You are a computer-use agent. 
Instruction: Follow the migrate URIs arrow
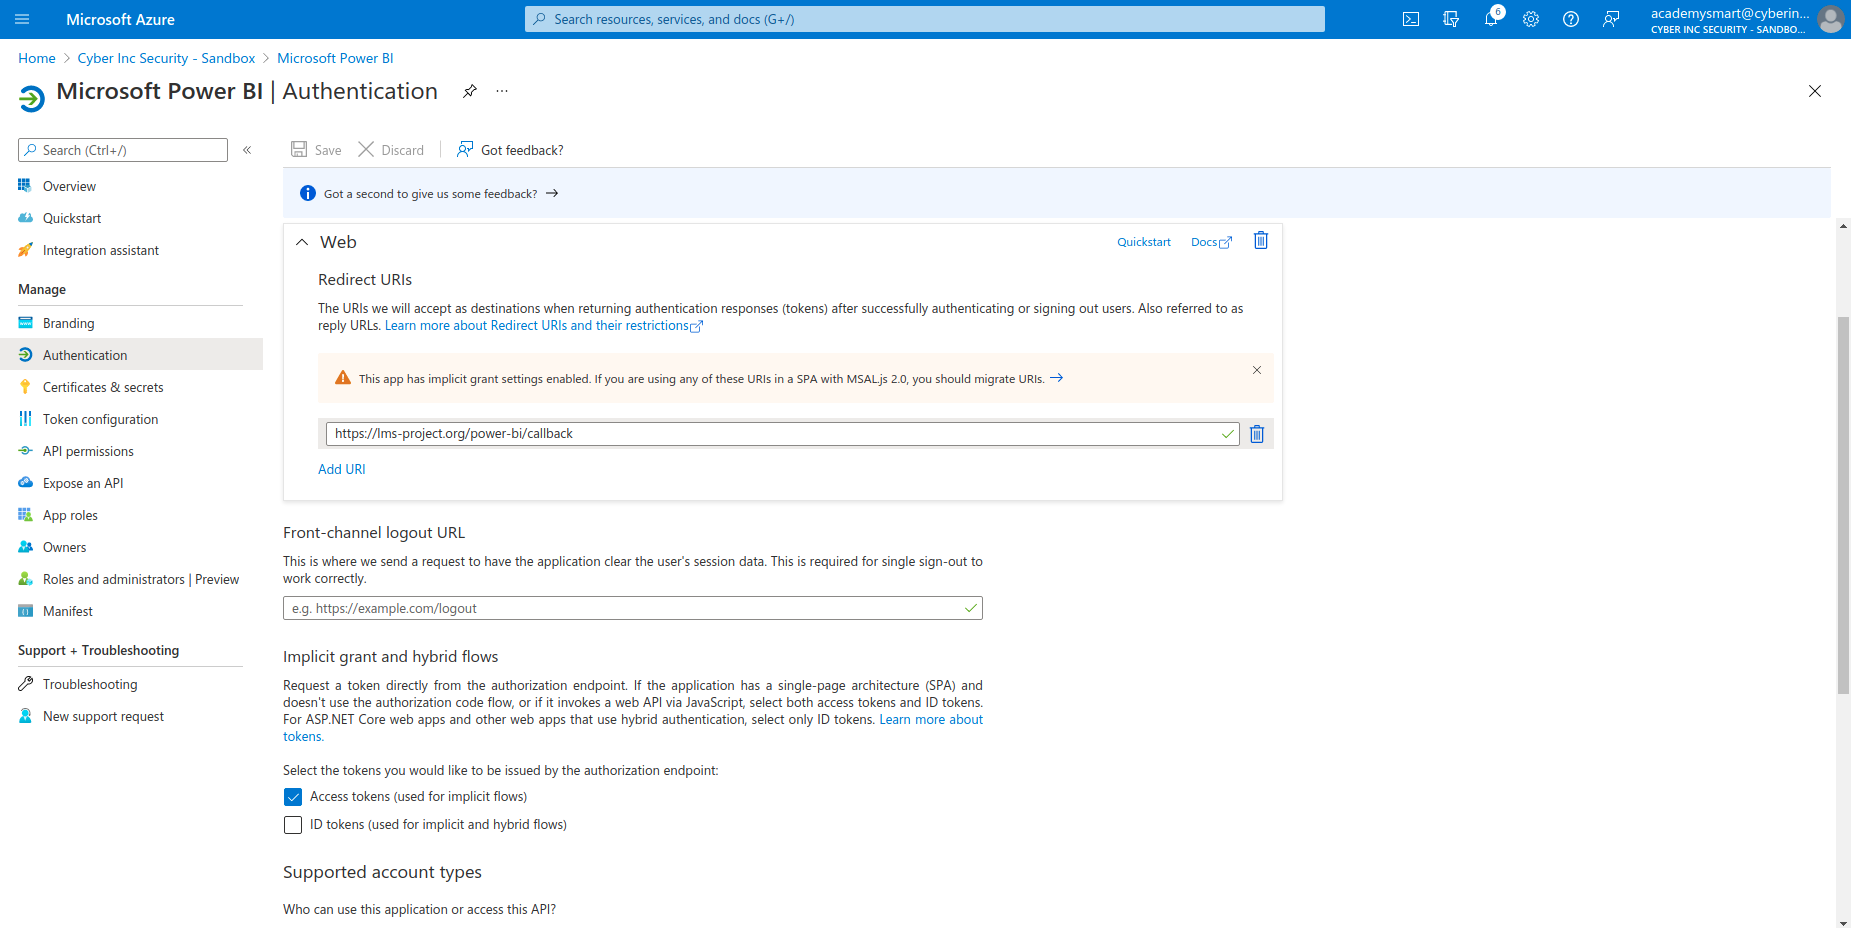[x=1056, y=378]
